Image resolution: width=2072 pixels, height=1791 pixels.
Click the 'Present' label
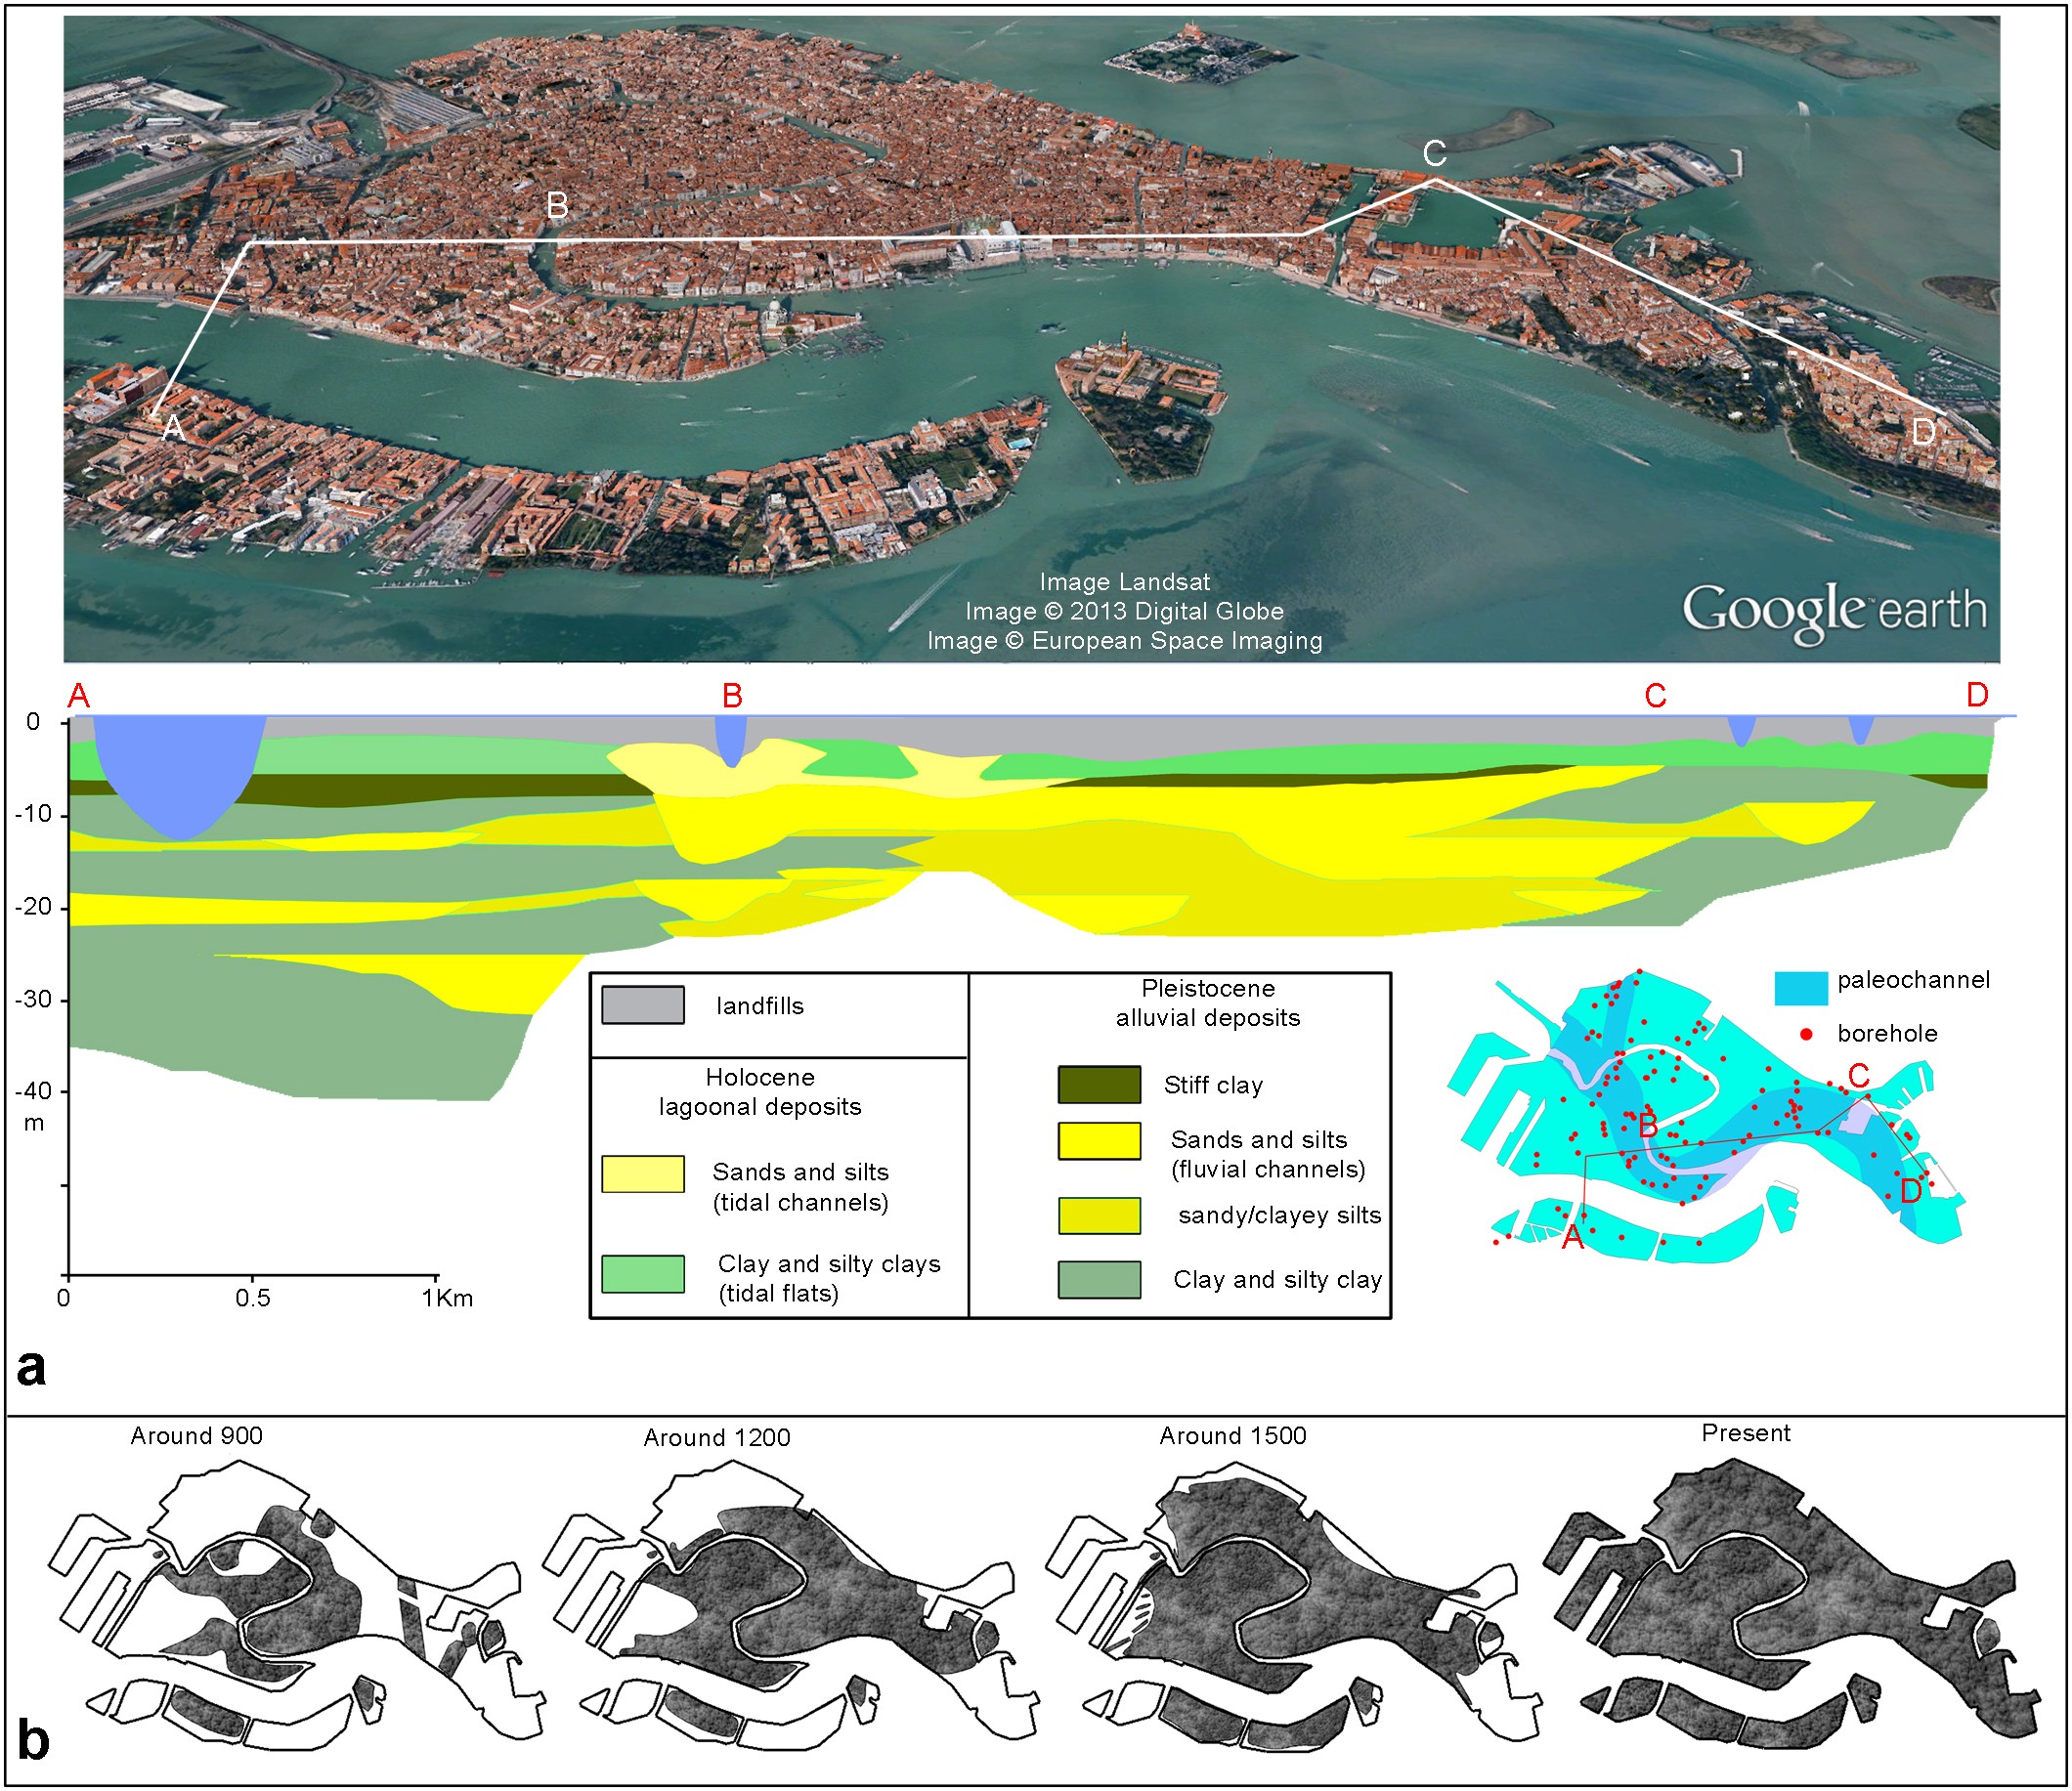[1746, 1433]
